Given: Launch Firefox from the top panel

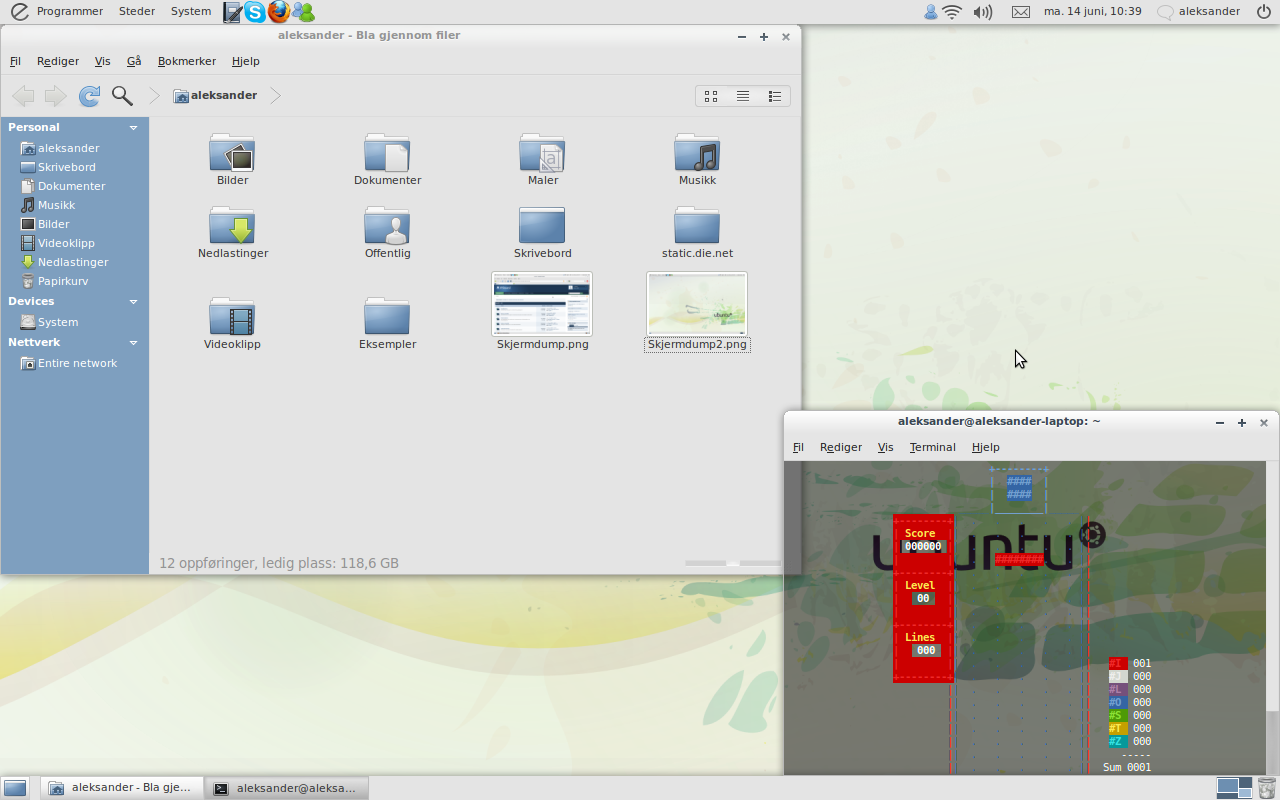Looking at the screenshot, I should [x=279, y=12].
